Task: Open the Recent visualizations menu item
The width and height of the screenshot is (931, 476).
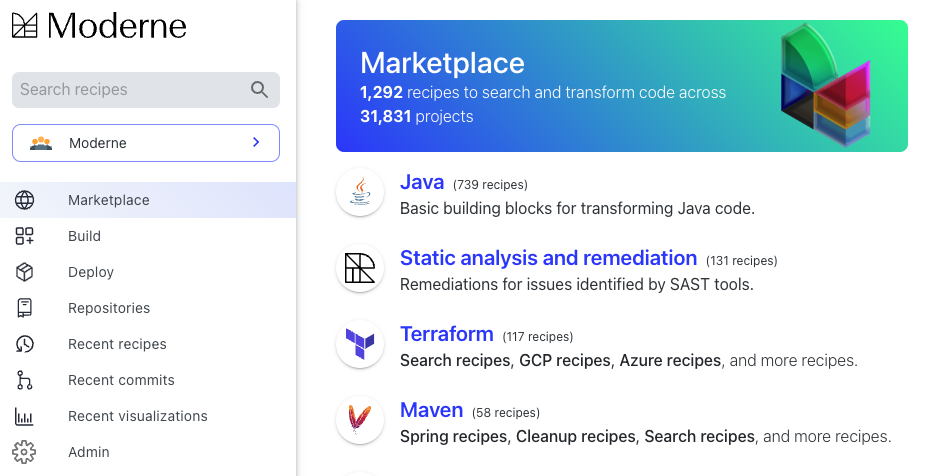Action: (x=148, y=416)
